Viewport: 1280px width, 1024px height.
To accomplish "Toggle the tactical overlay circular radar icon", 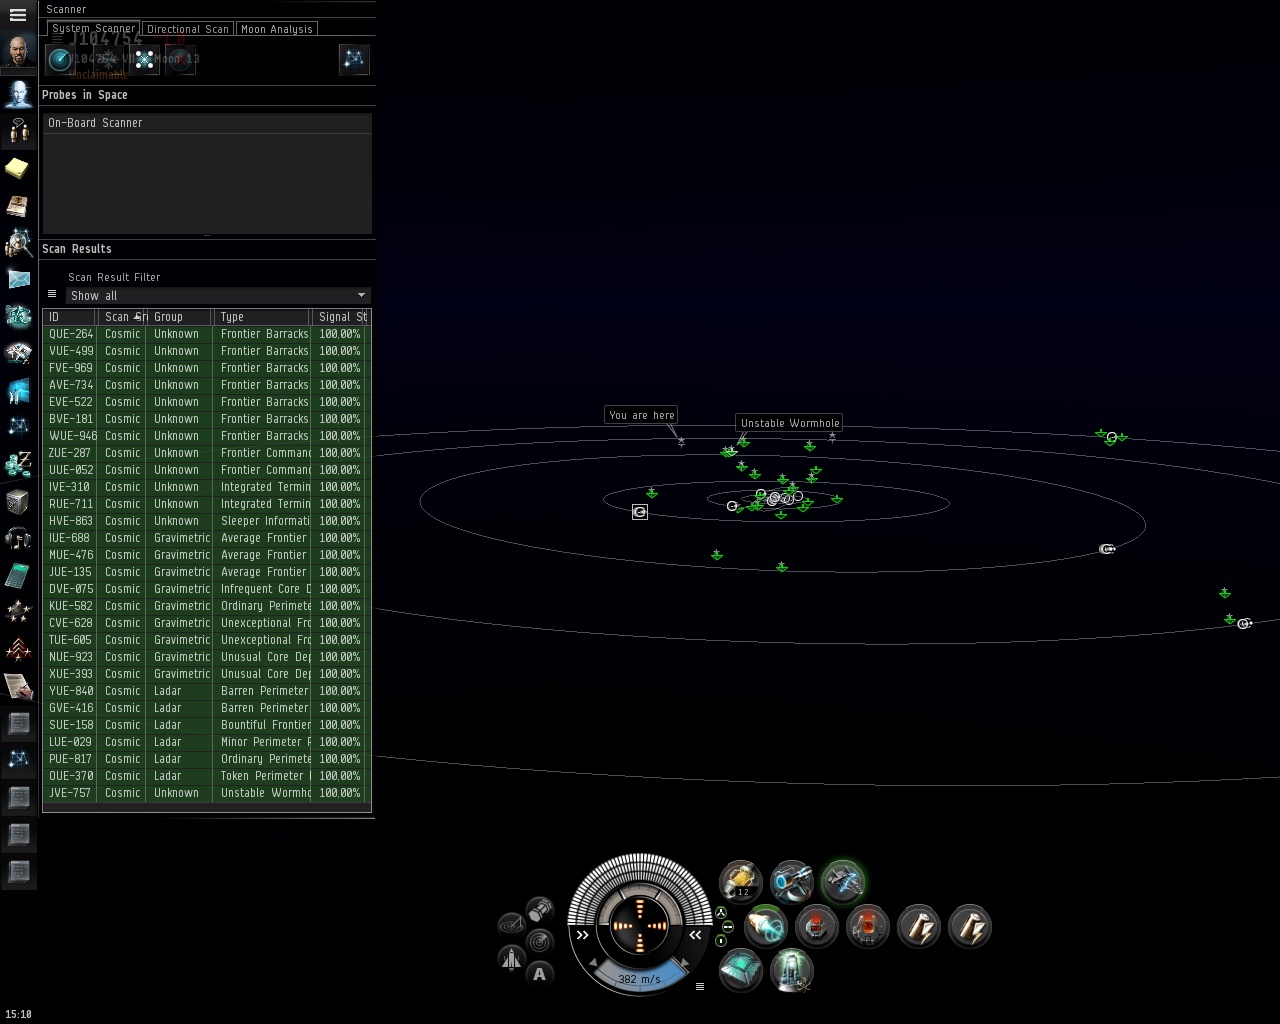I will 540,941.
